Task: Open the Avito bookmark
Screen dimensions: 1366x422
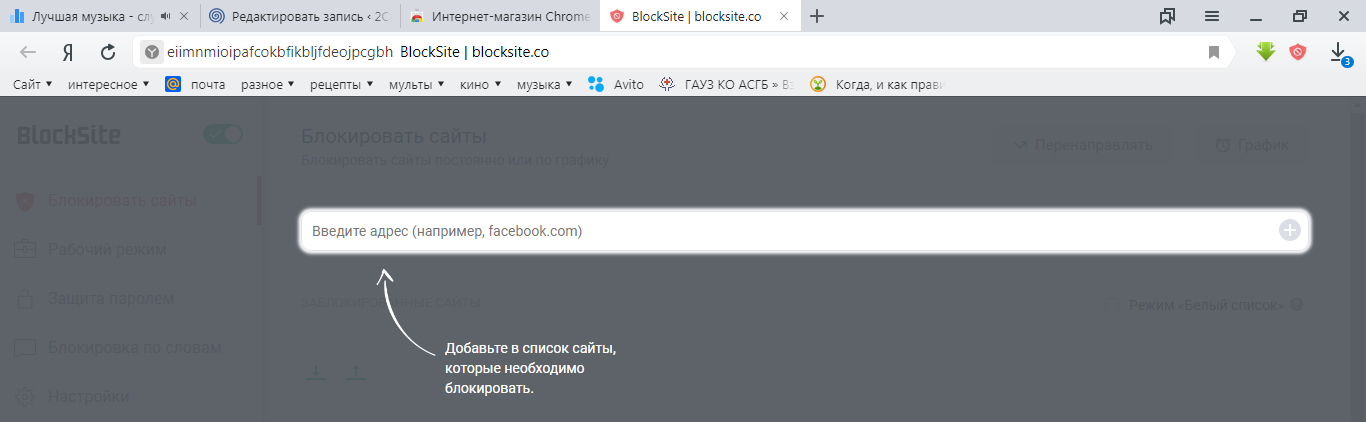Action: pos(616,85)
